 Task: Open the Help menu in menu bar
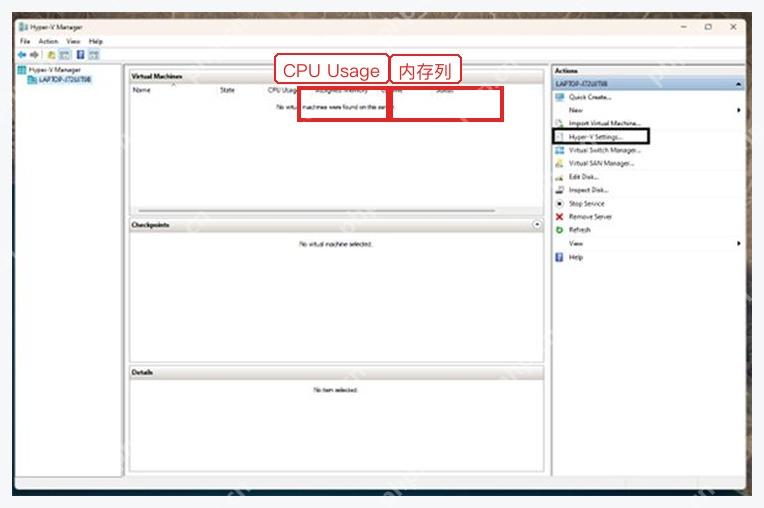(96, 41)
